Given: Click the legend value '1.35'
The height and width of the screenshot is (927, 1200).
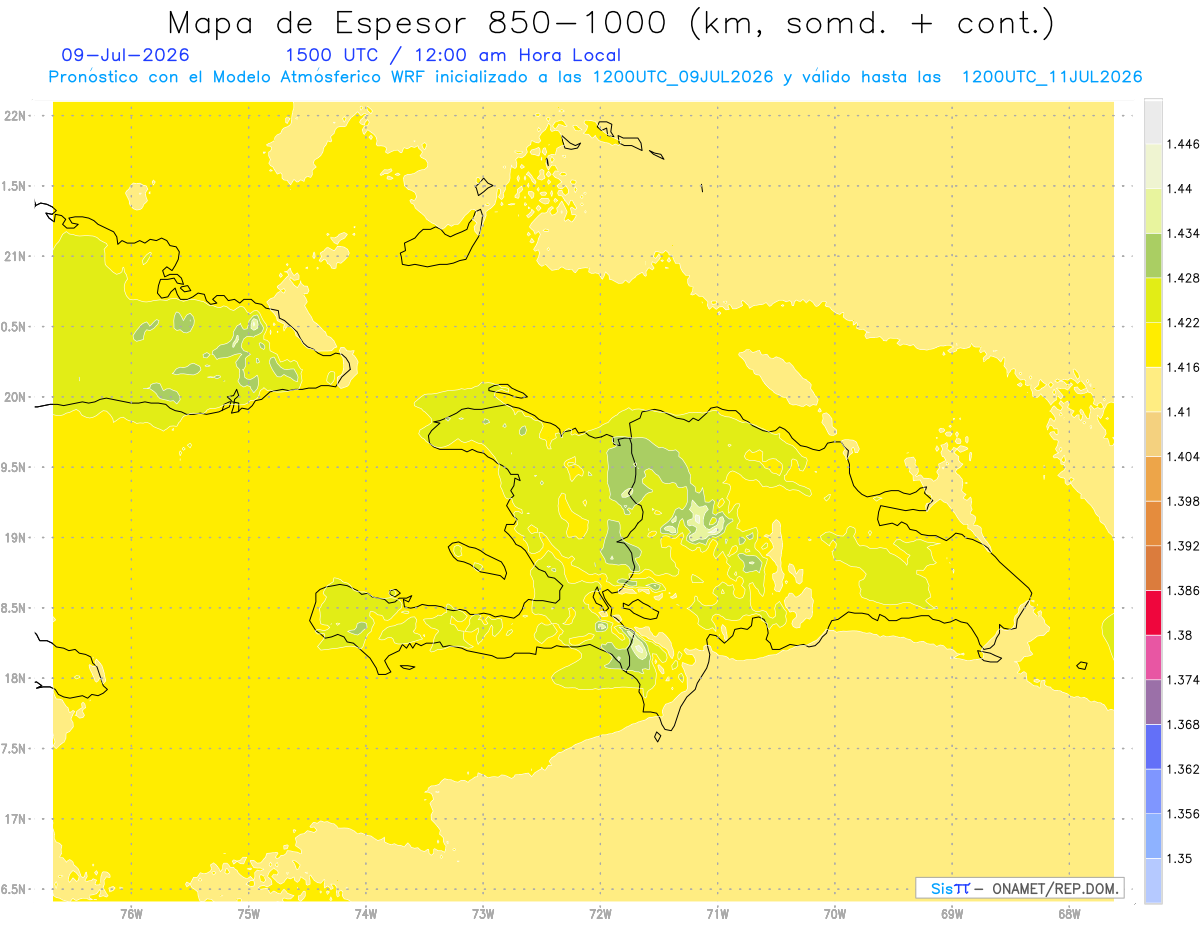Looking at the screenshot, I should [1179, 858].
